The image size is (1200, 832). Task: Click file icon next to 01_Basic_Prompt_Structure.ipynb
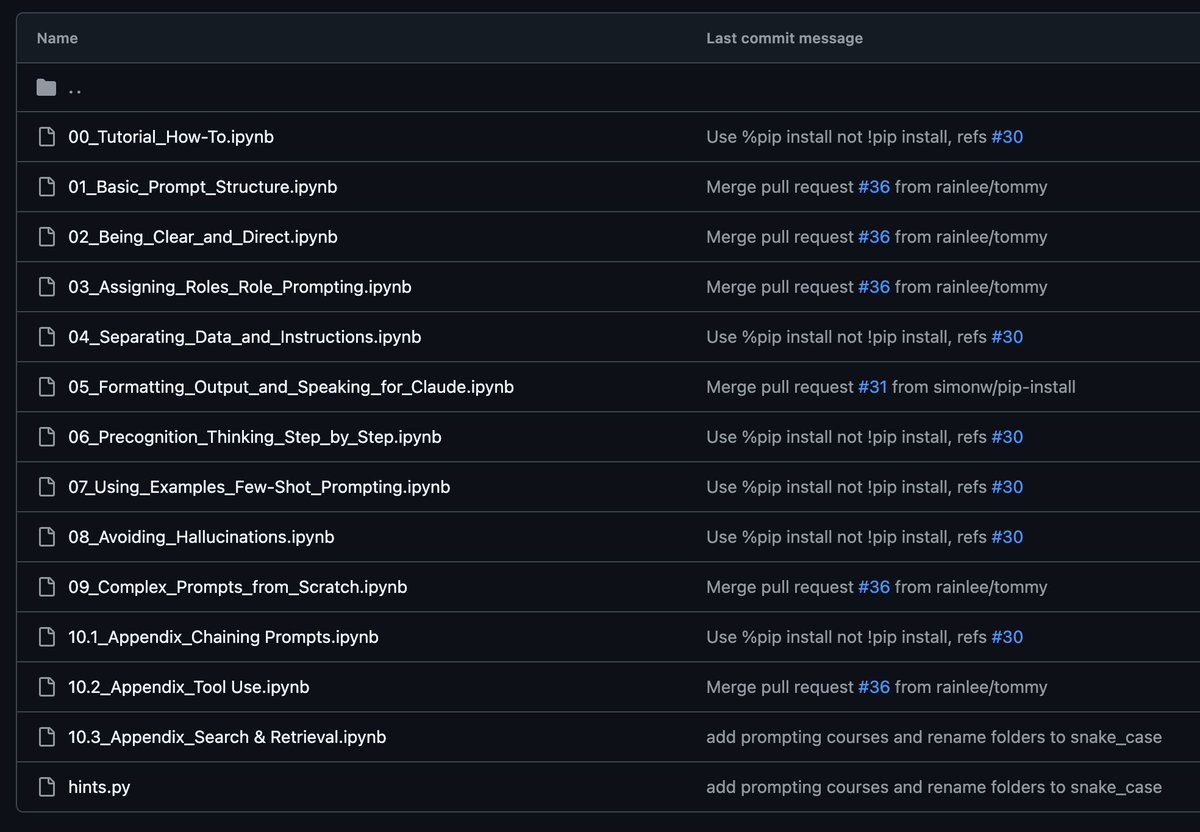46,187
